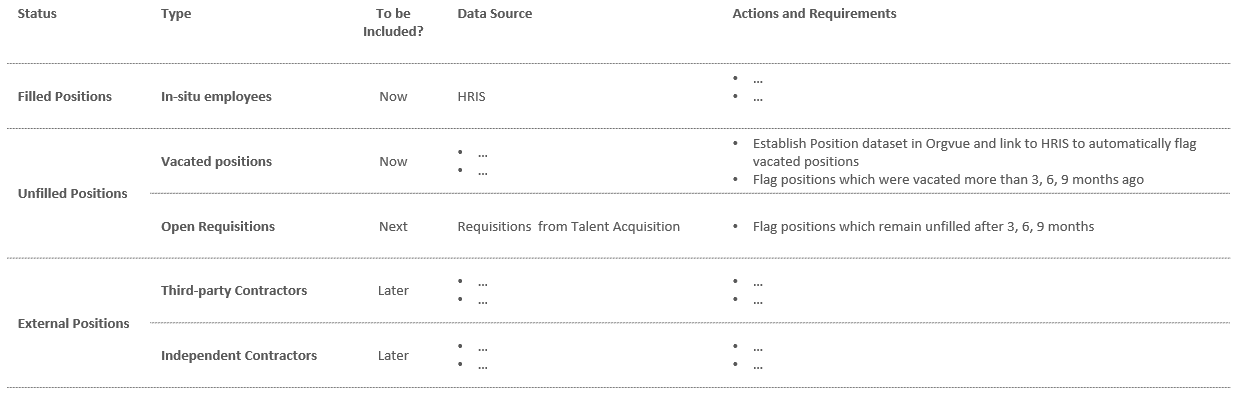The width and height of the screenshot is (1239, 393).
Task: Select 'Requisitions from Talent Acquisition' text
Action: 568,226
